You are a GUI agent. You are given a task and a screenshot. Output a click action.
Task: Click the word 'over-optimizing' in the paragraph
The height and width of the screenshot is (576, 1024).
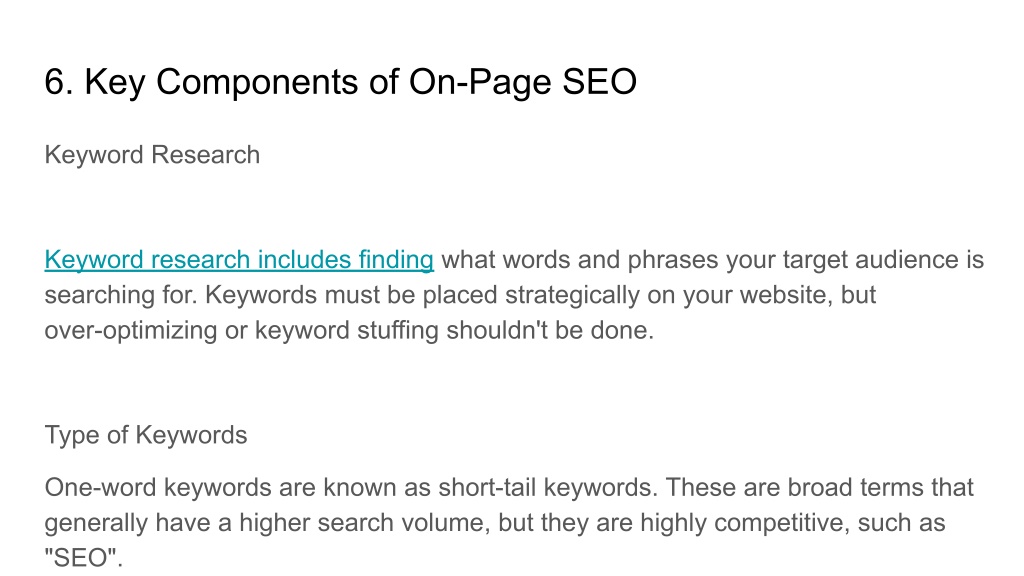click(131, 330)
